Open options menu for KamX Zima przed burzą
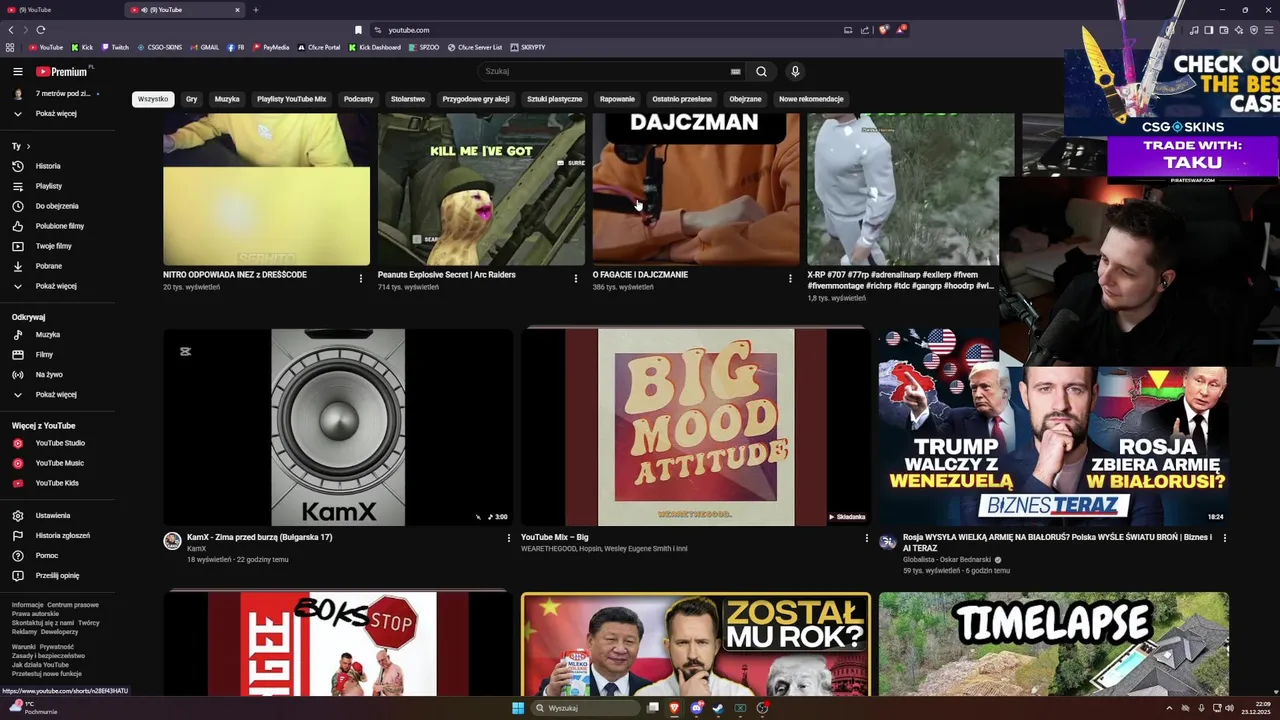 (x=508, y=538)
